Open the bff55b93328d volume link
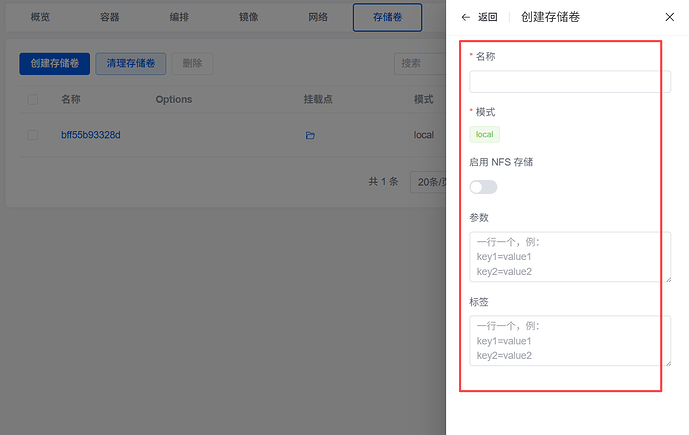Screen dimensions: 689x435 point(90,135)
